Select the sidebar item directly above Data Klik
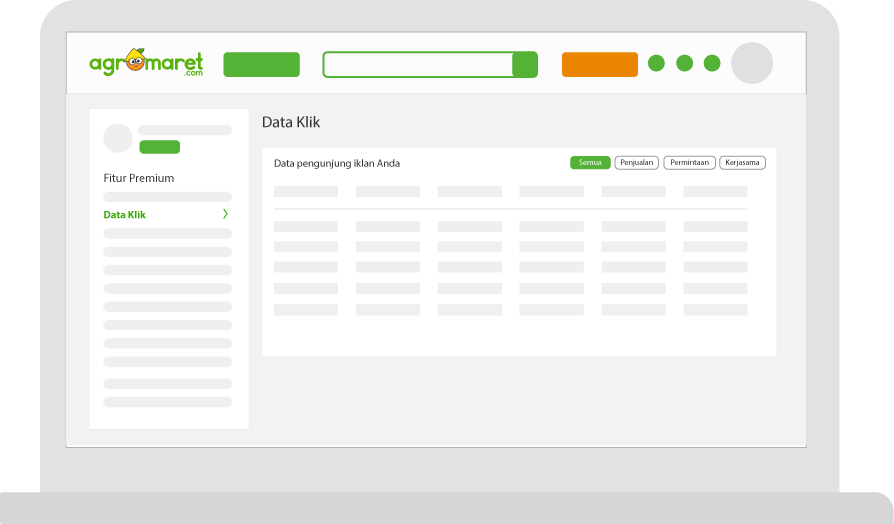The image size is (894, 524). tap(167, 197)
